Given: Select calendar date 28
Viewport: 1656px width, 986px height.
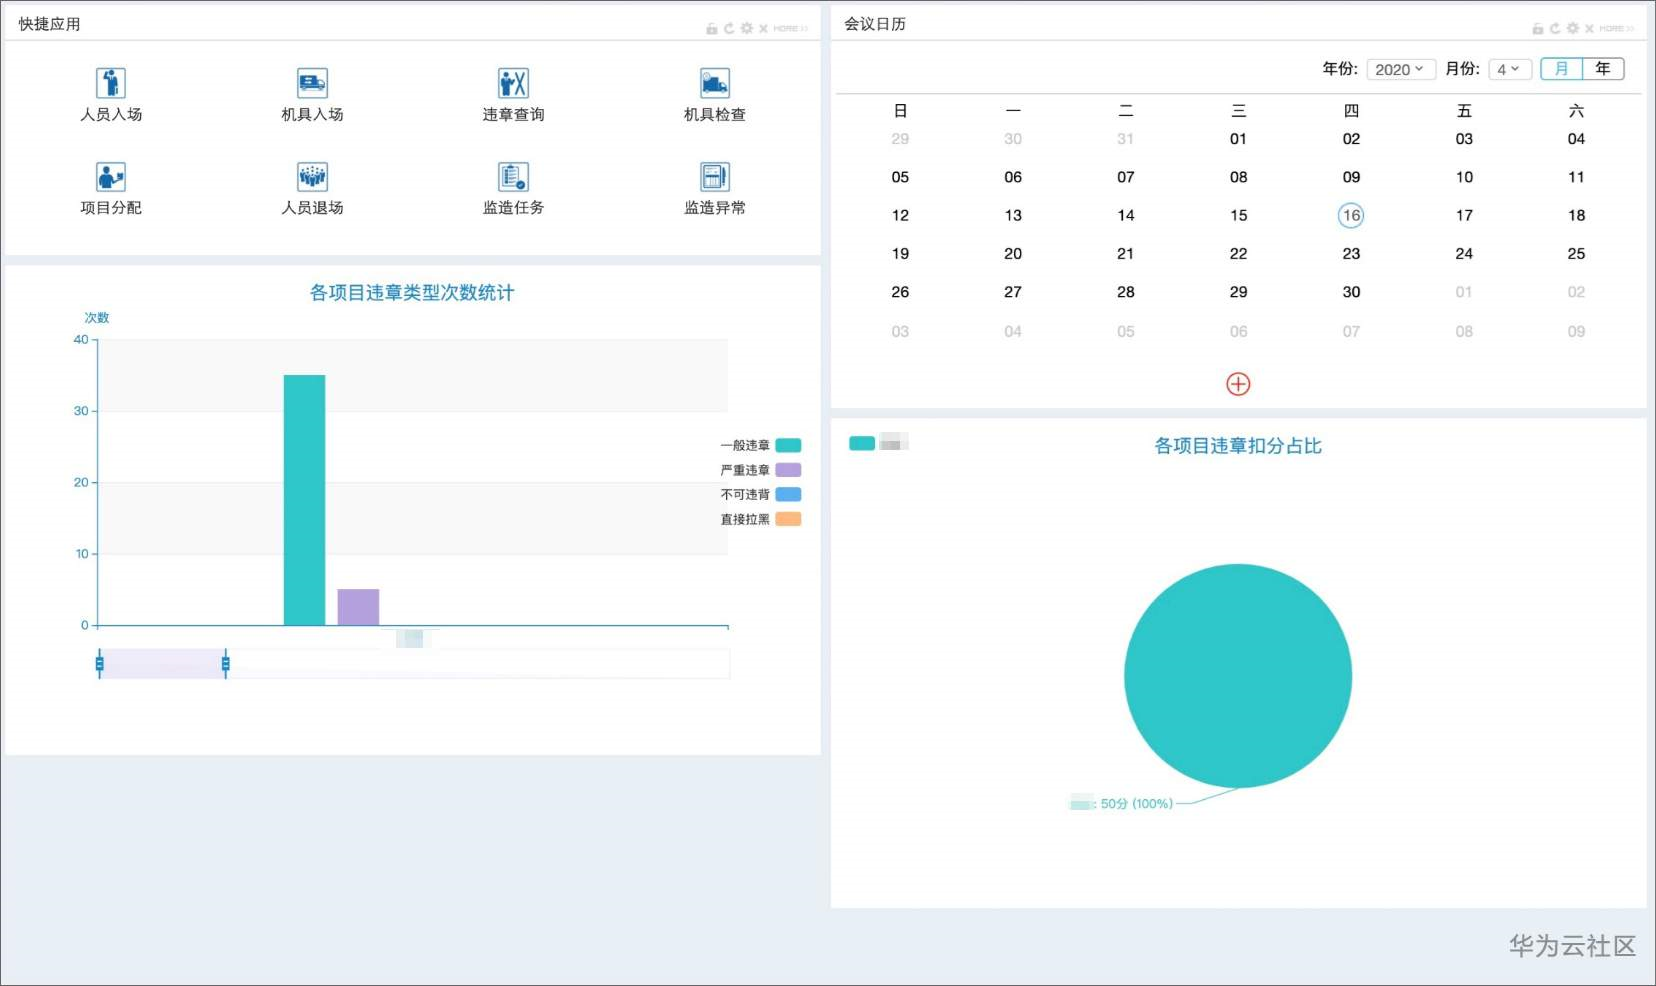Looking at the screenshot, I should 1125,292.
